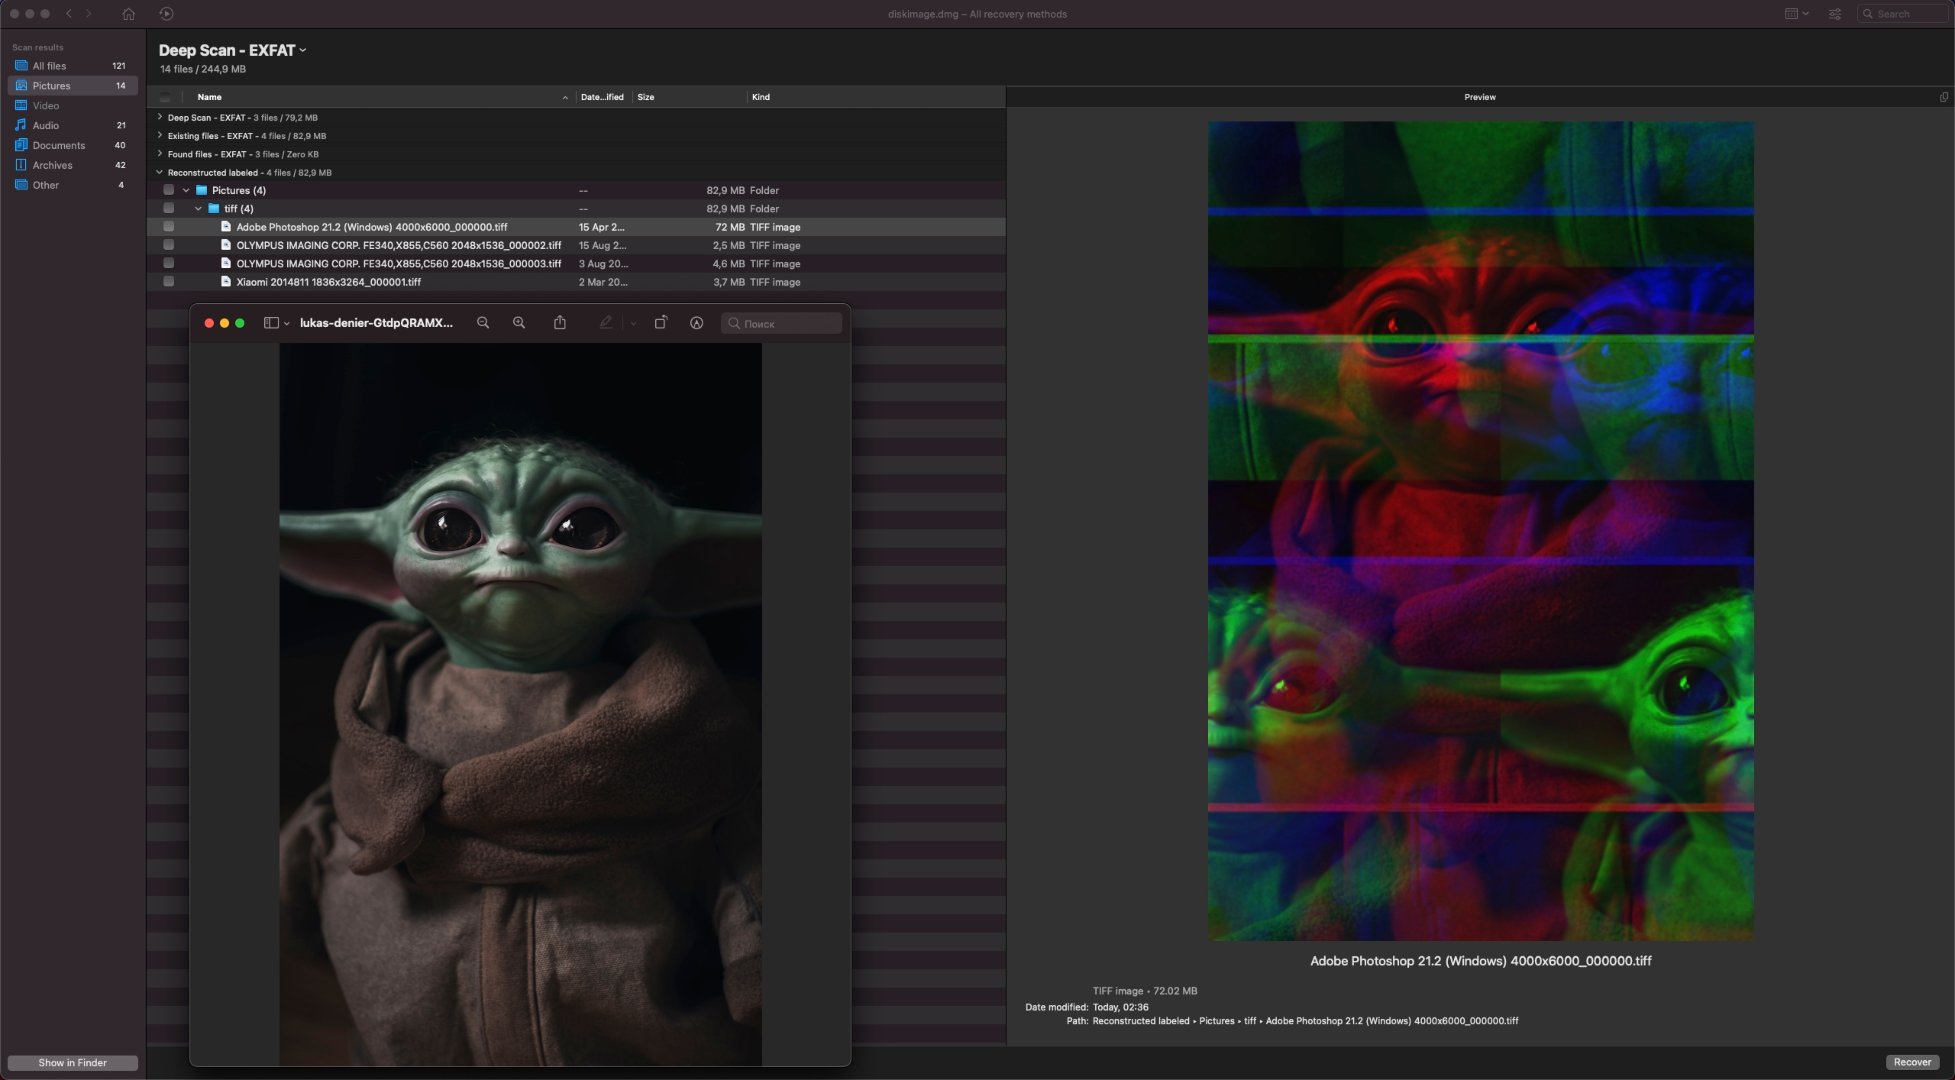Click the Archives icon in sidebar
This screenshot has width=1955, height=1080.
[x=20, y=165]
